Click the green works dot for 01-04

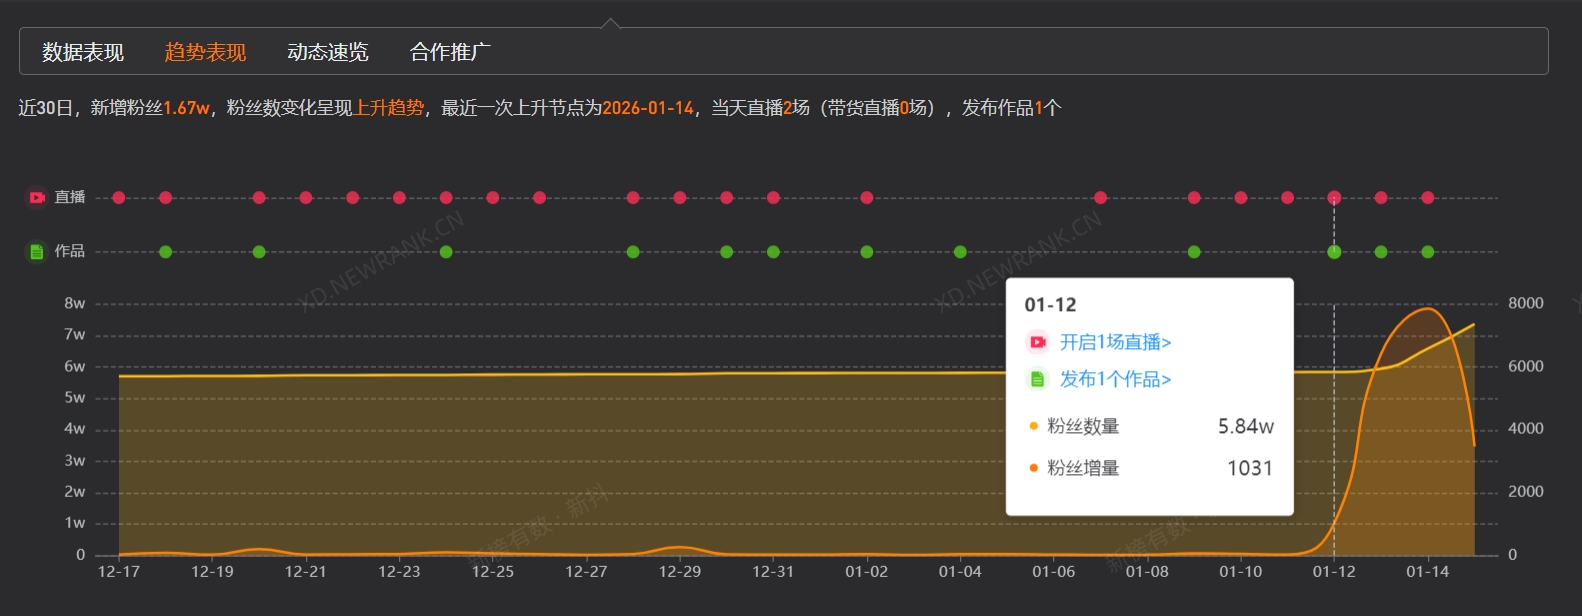[x=960, y=252]
